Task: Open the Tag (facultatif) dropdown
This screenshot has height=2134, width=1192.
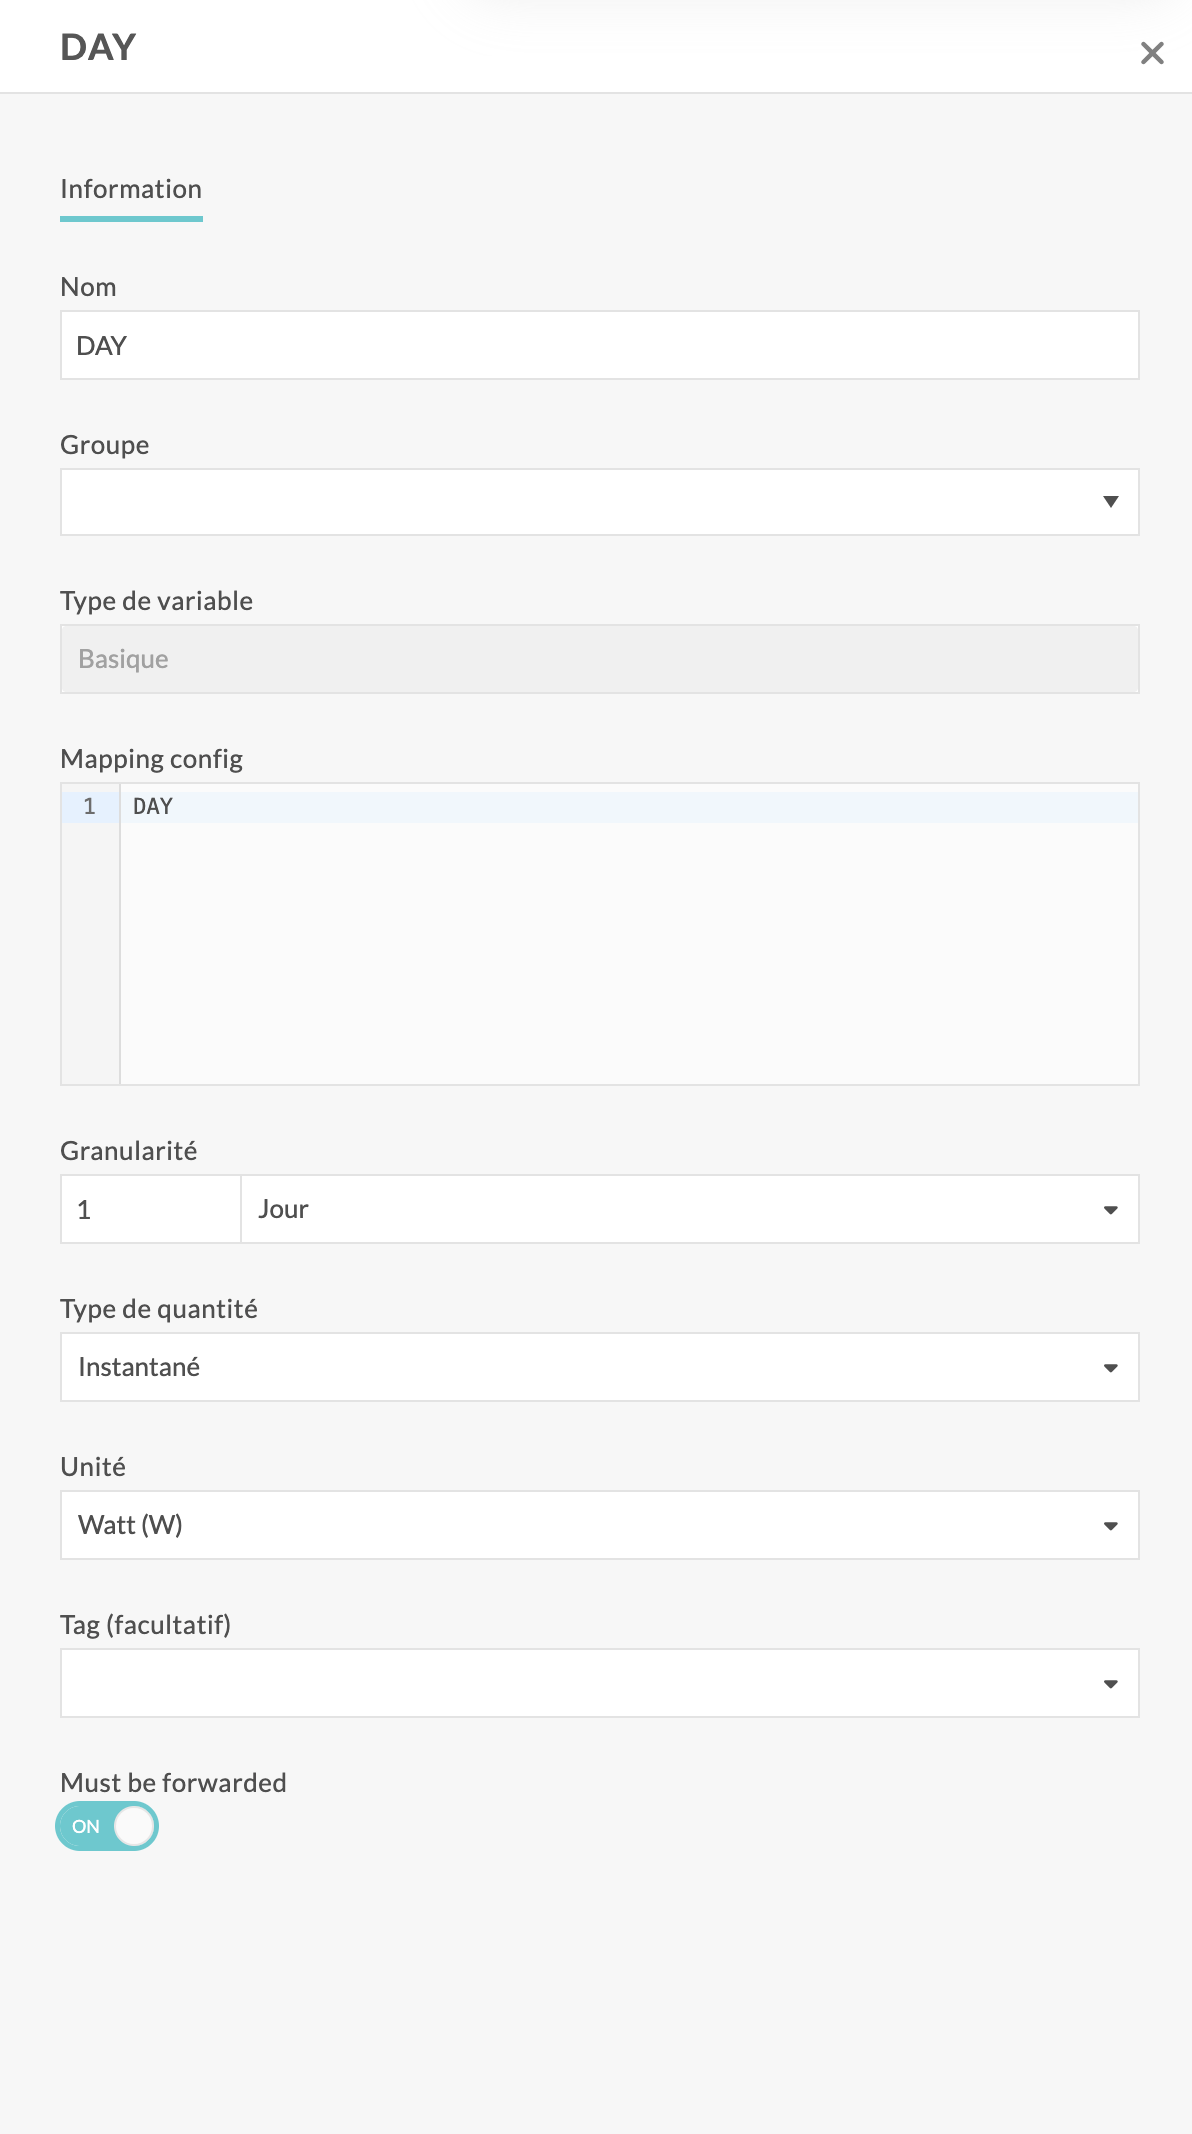Action: click(580, 1683)
